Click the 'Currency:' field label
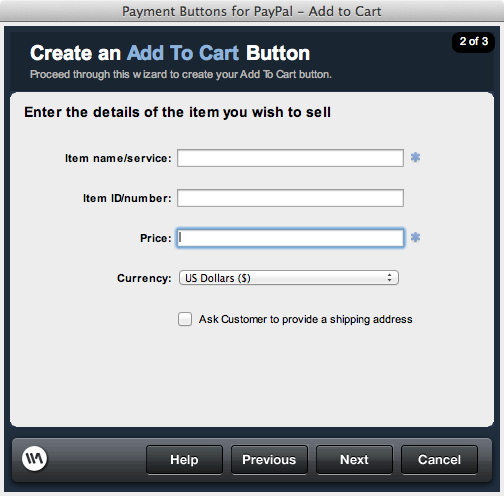The image size is (504, 496). coord(144,278)
